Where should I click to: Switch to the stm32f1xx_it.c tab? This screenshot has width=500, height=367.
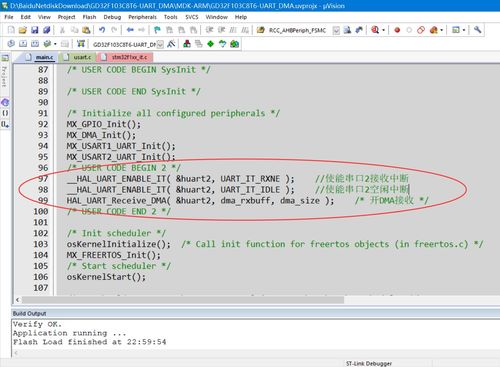point(125,57)
